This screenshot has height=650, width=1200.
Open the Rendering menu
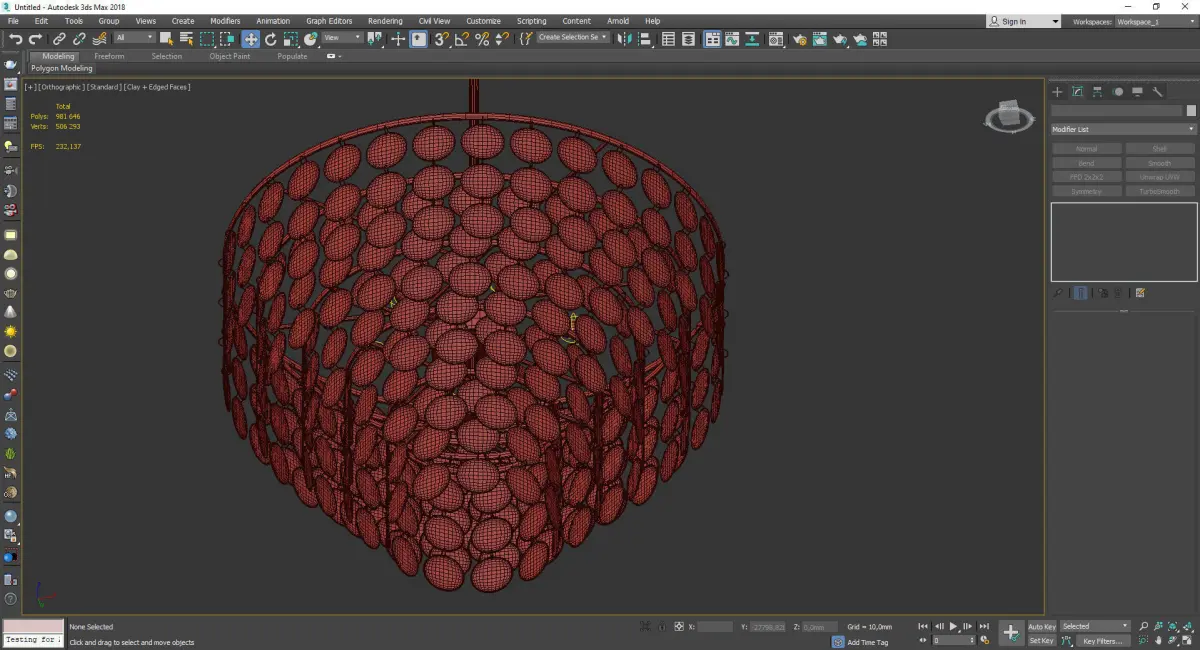(385, 21)
